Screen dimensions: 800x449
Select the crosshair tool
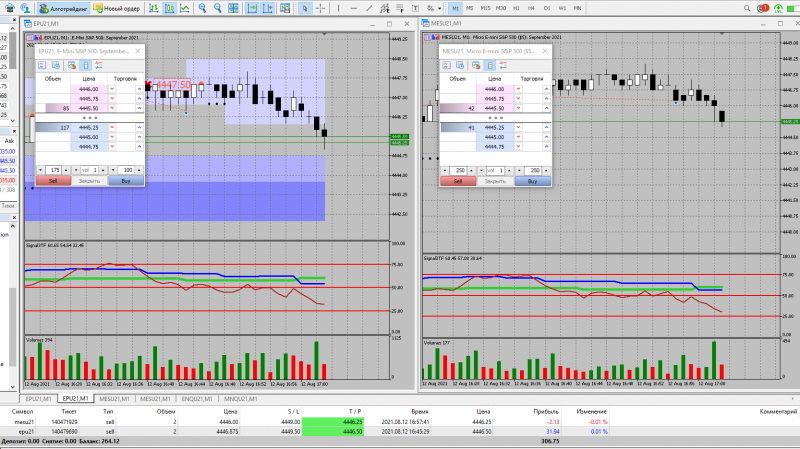(320, 8)
